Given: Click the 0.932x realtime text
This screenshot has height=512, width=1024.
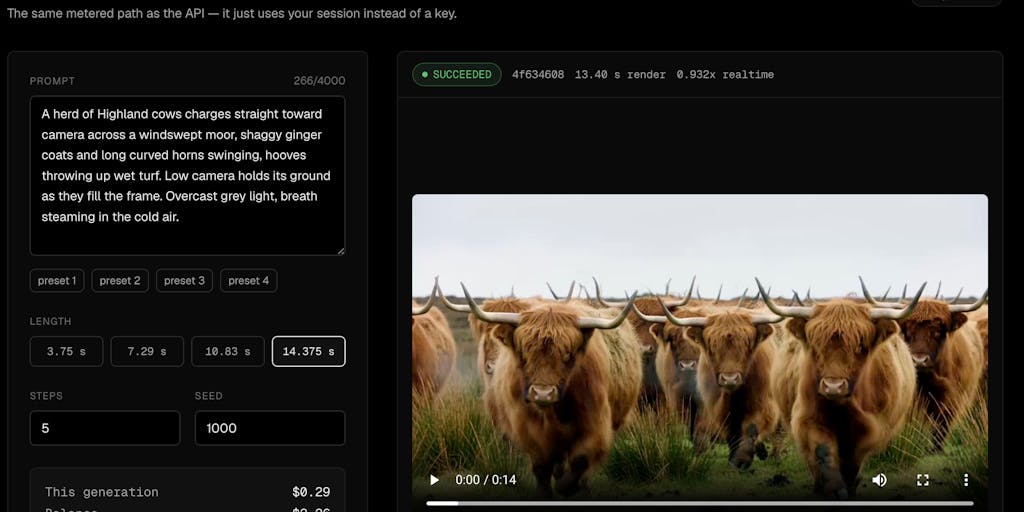Looking at the screenshot, I should [725, 74].
